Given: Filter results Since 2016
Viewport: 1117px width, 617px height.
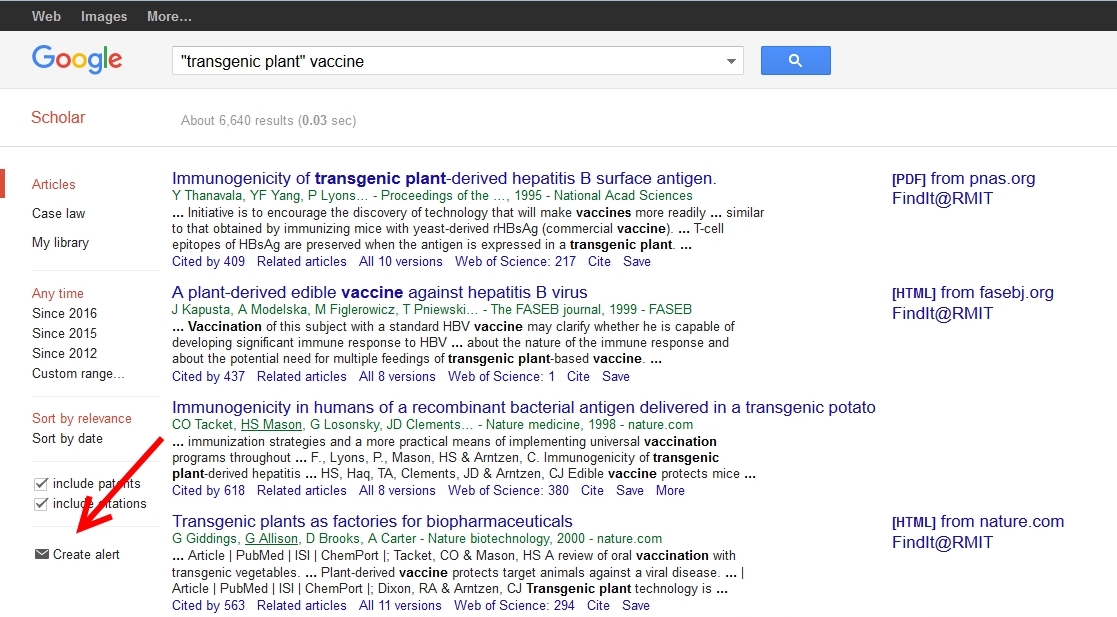Looking at the screenshot, I should coord(64,313).
